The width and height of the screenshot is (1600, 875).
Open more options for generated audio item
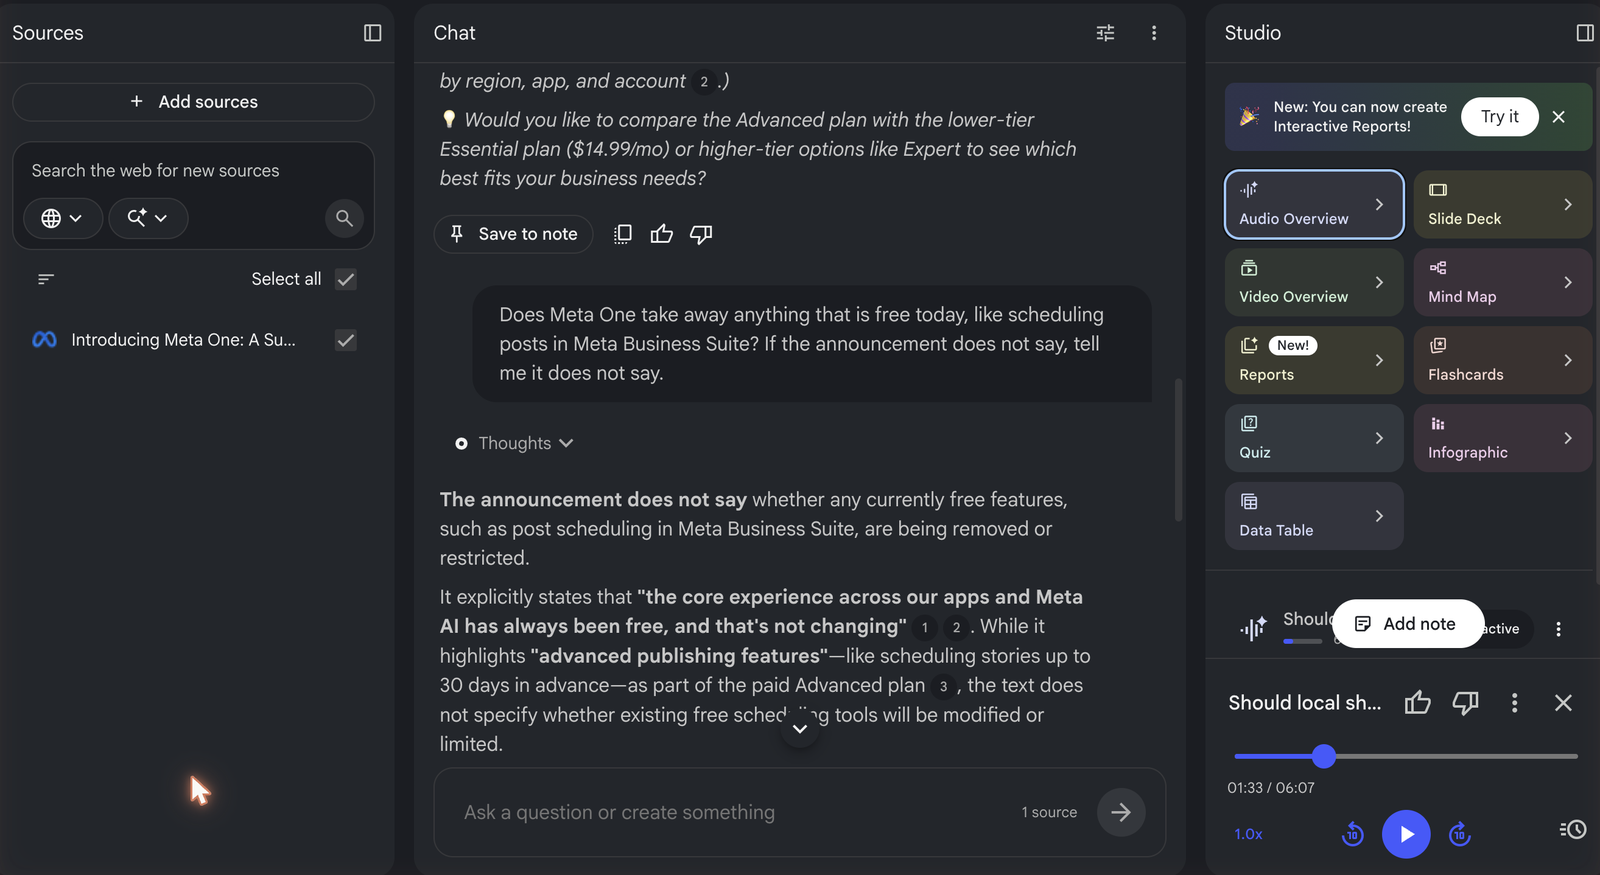pos(1558,629)
